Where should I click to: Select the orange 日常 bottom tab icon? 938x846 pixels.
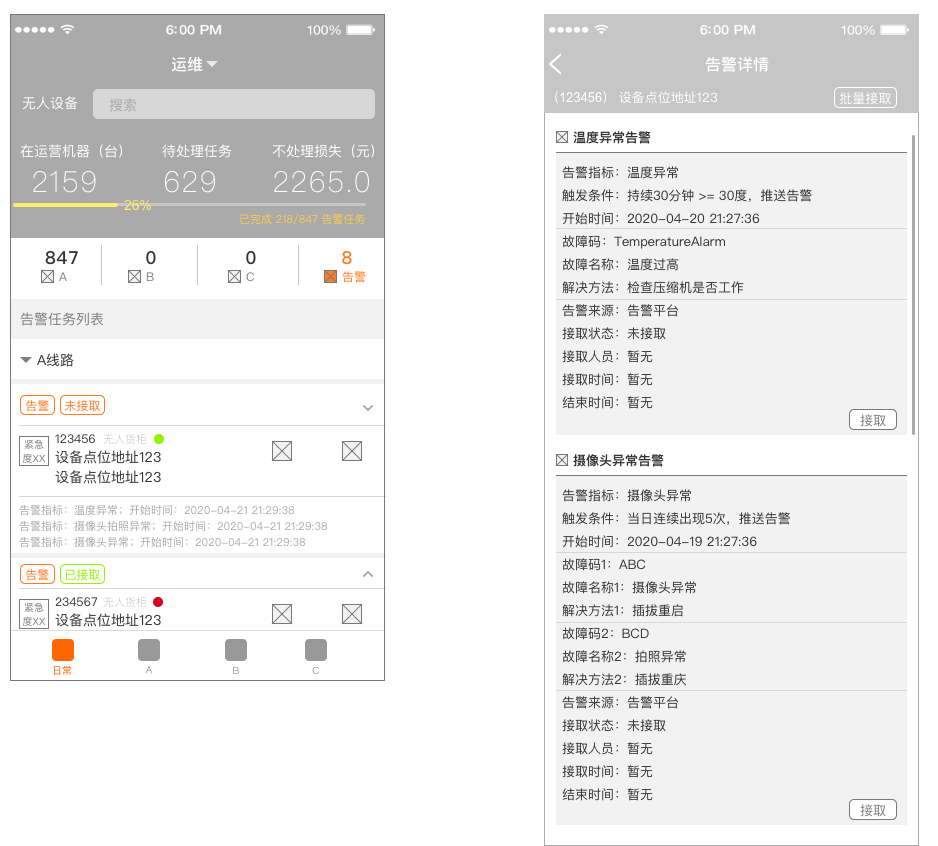[63, 650]
